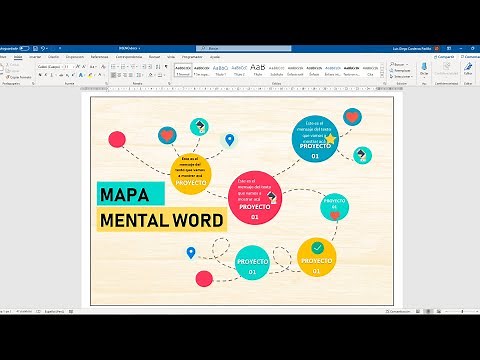The image size is (480, 360).
Task: Open the Font dialog launcher
Action: pos(107,83)
